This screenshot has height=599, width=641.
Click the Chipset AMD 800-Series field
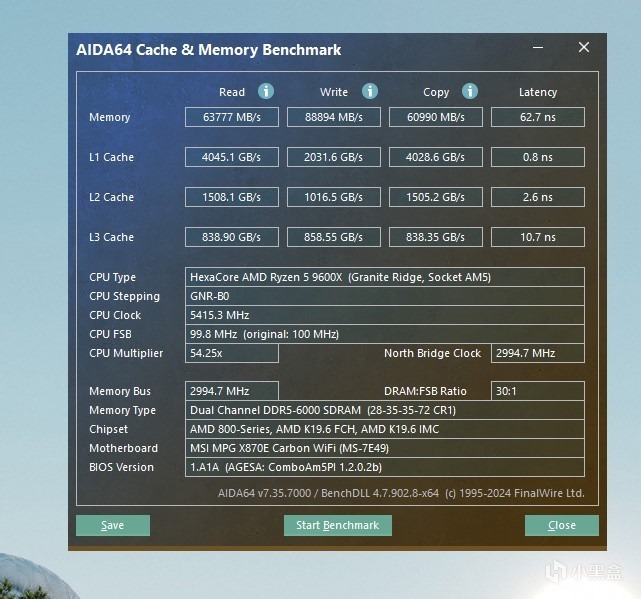385,429
